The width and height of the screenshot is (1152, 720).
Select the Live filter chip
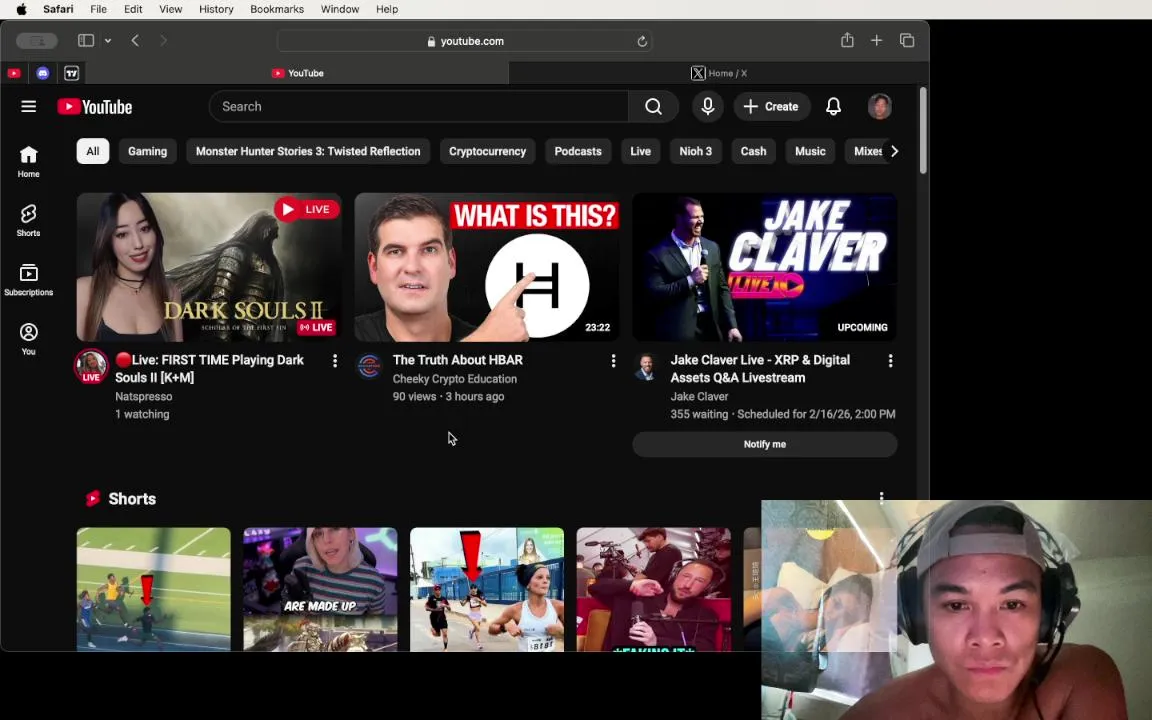(641, 151)
